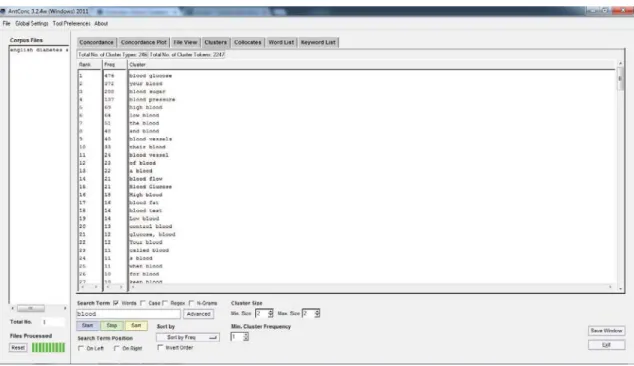Open the Global Settings menu
Screen dimensions: 634x366
(32, 23)
